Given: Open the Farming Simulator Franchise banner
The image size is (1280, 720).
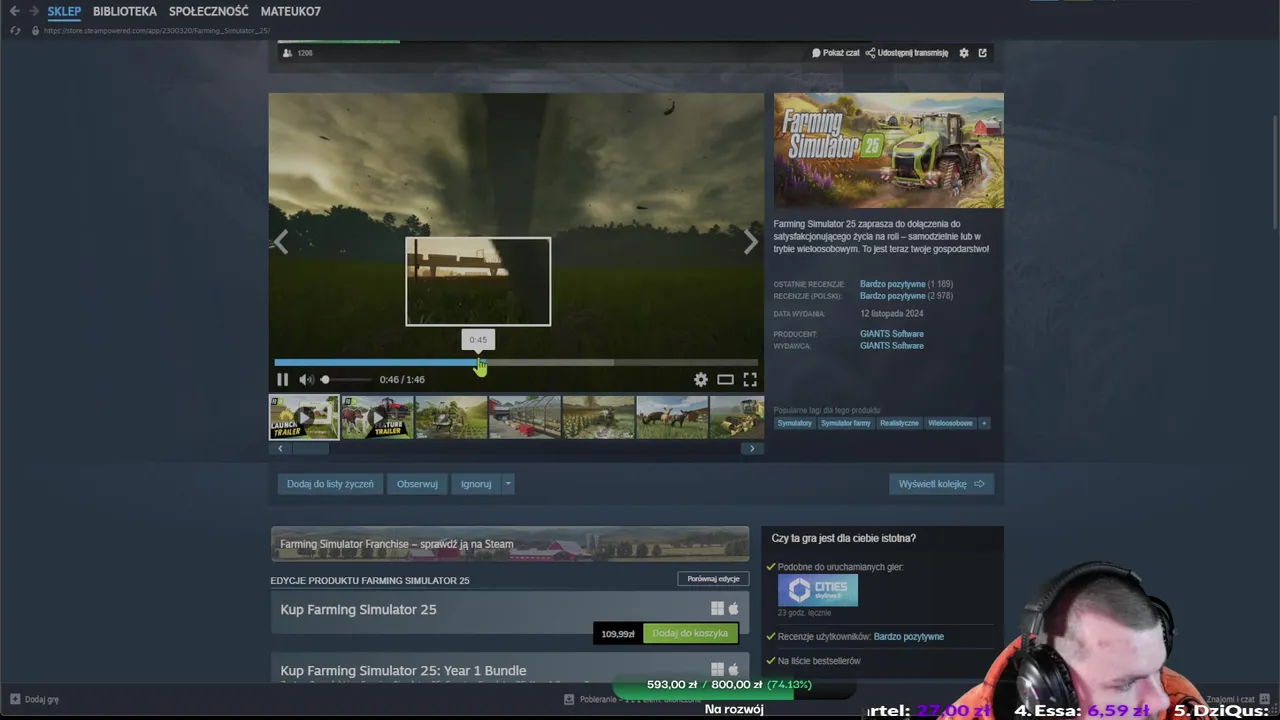Looking at the screenshot, I should [x=510, y=544].
